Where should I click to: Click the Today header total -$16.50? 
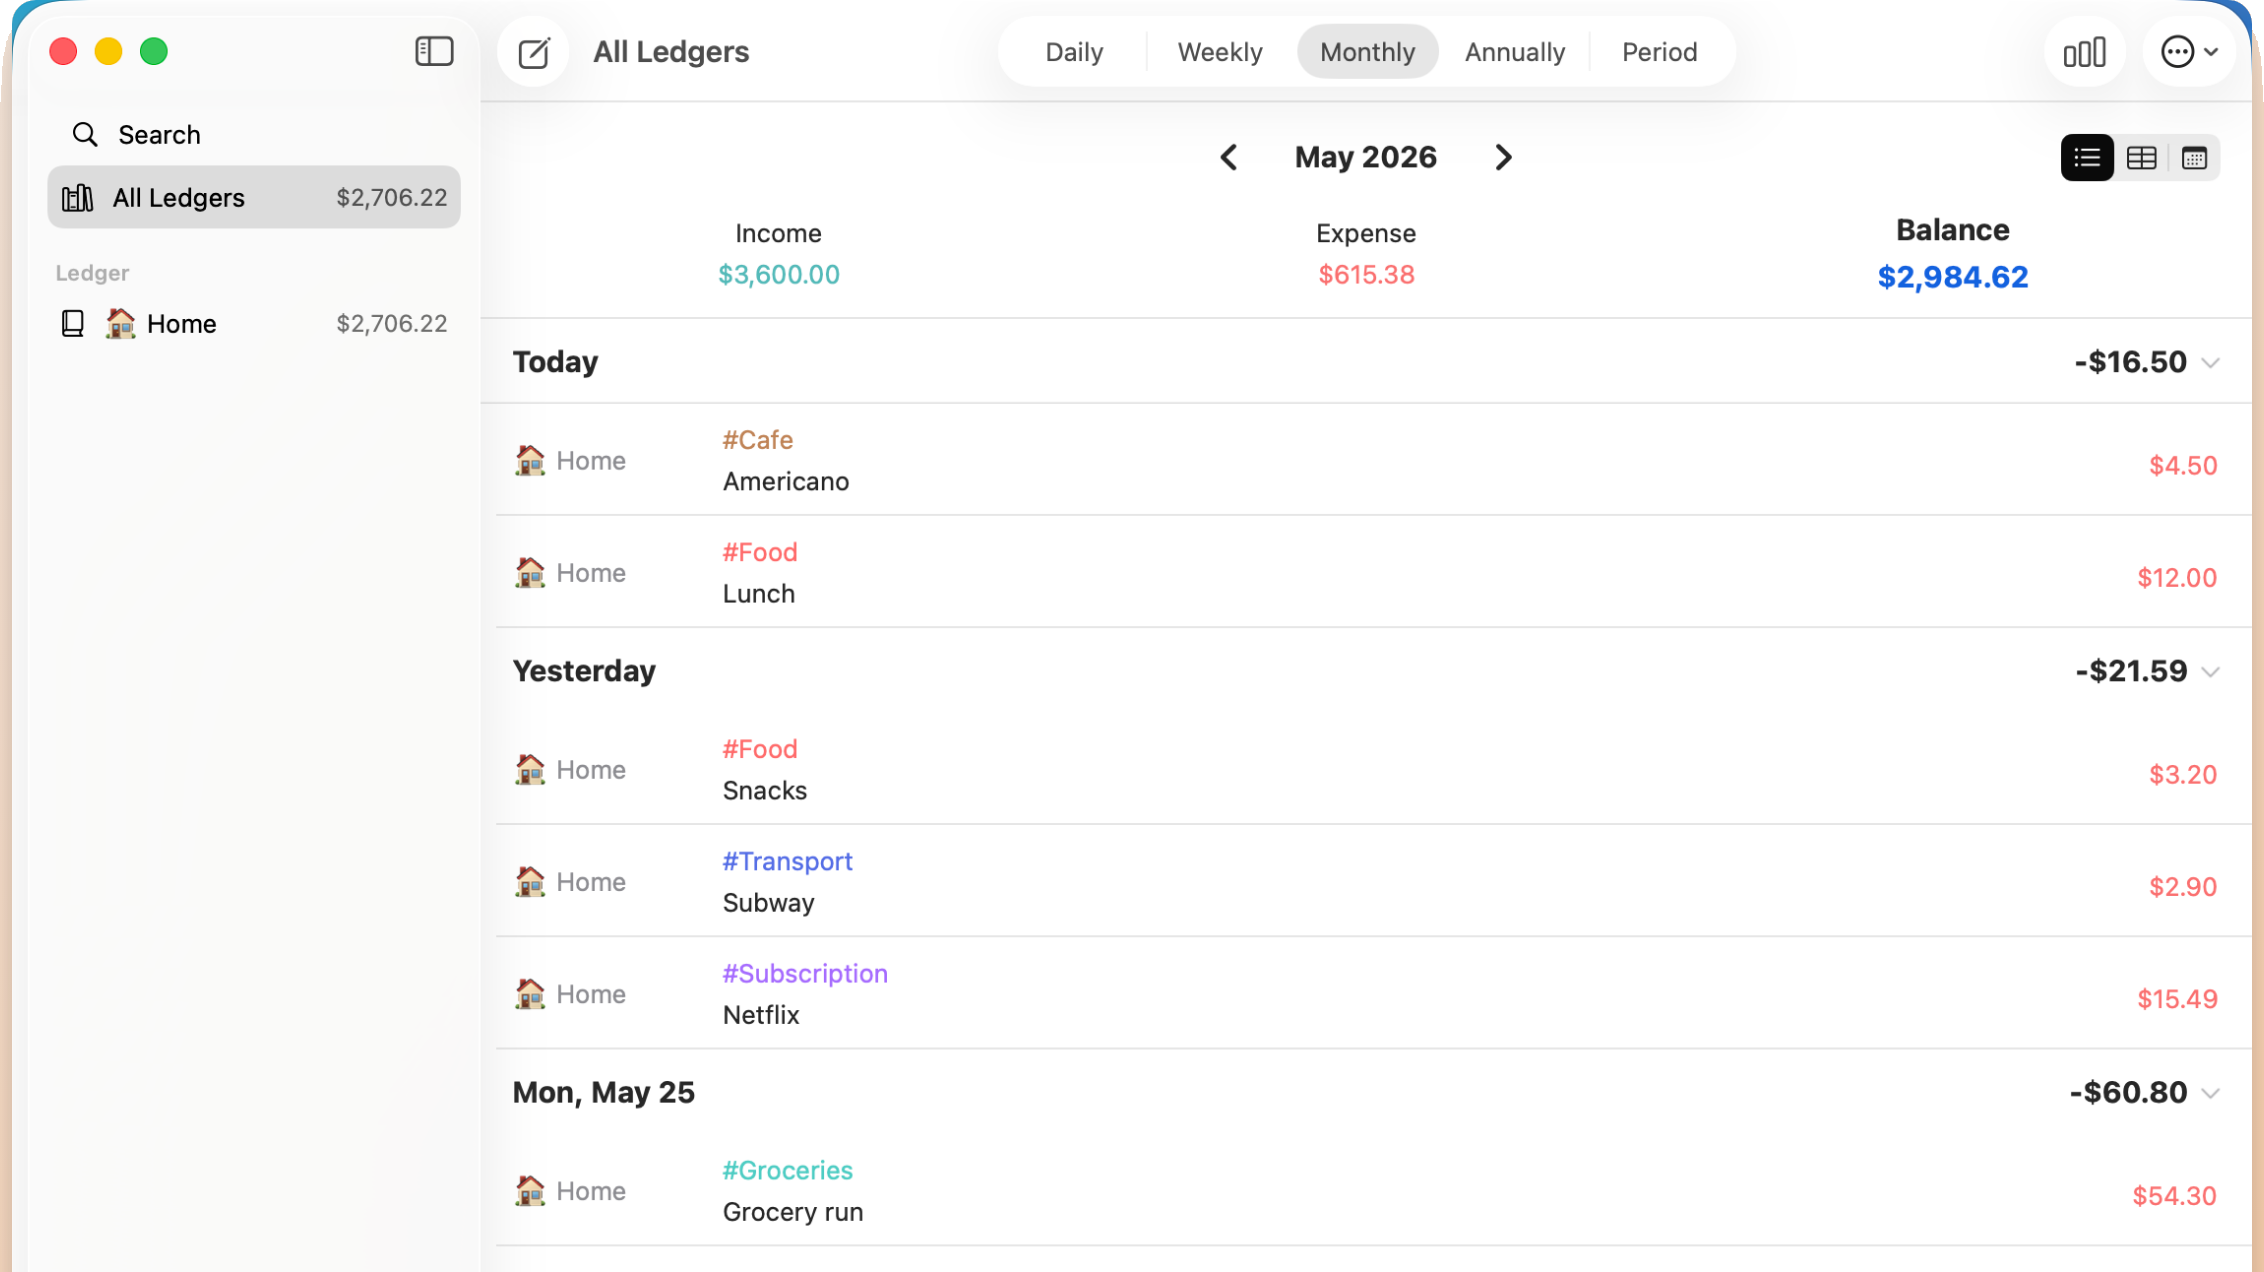tap(2130, 361)
